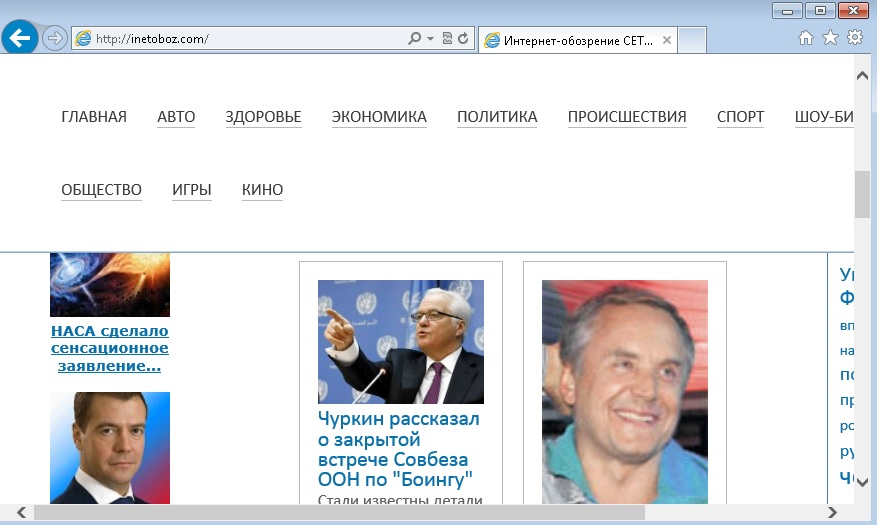Click the search magnifier in the address bar

[x=414, y=39]
